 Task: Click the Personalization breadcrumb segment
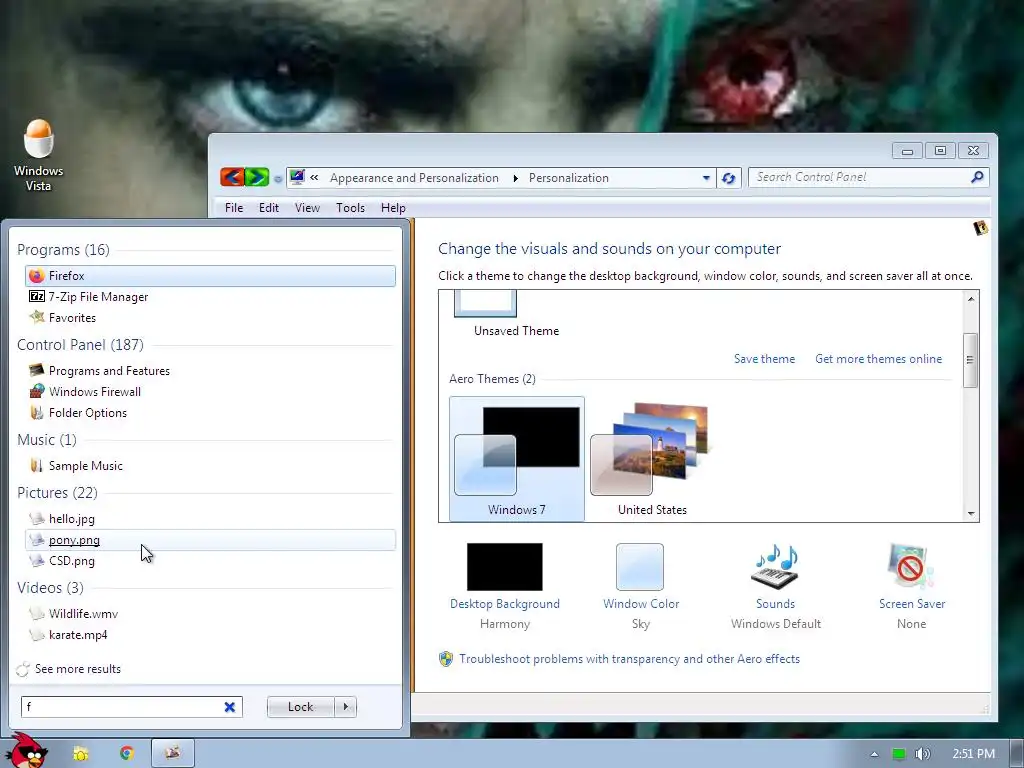(568, 178)
